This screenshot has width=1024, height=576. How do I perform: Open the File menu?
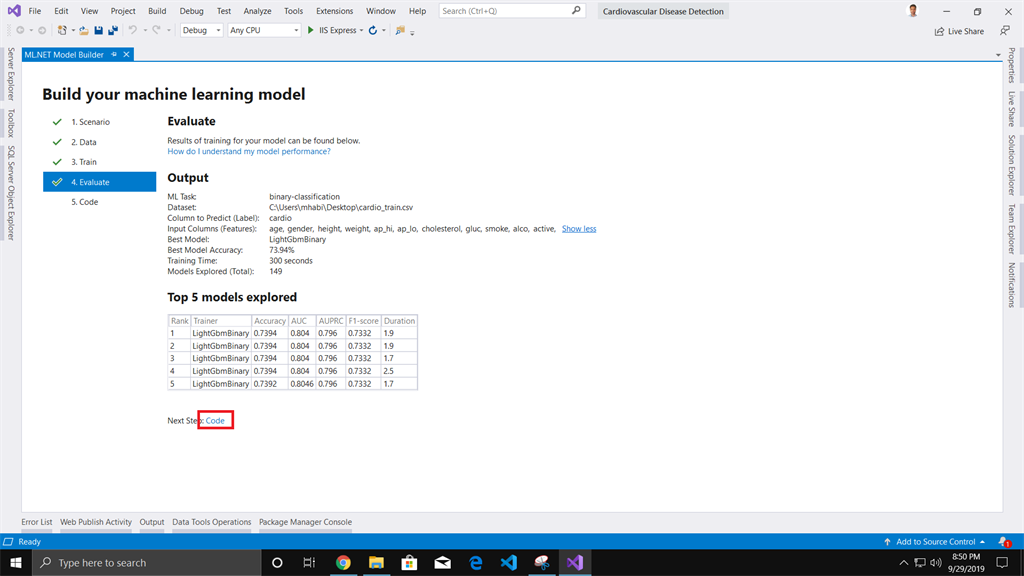(35, 10)
